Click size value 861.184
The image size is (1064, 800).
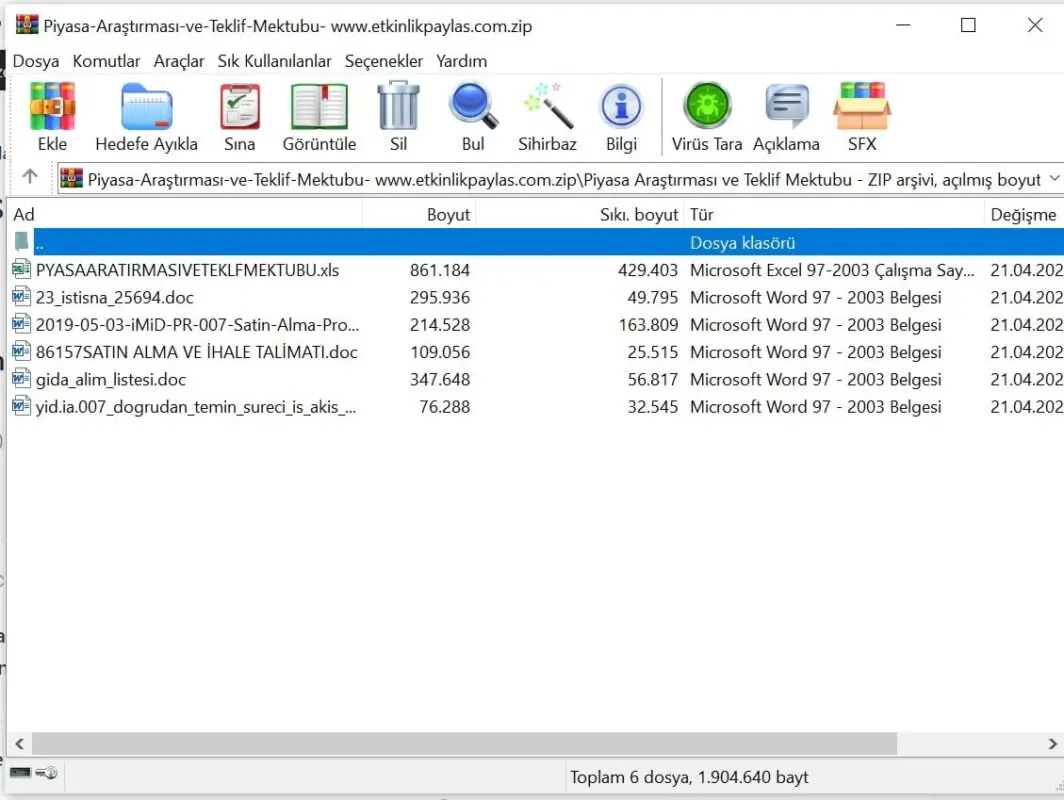[440, 270]
